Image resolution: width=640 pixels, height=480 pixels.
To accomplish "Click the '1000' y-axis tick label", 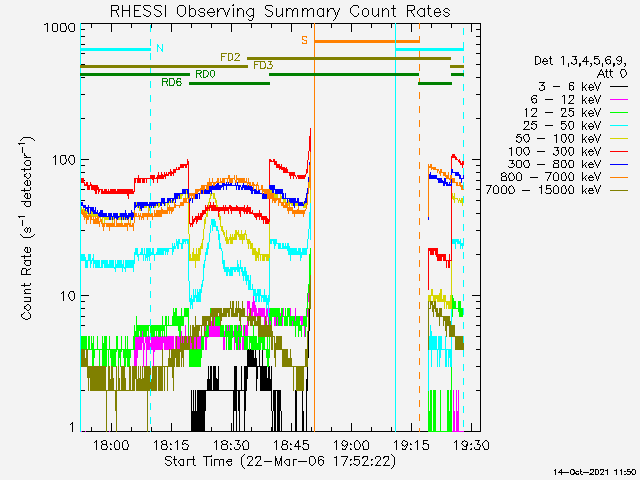I will click(60, 28).
